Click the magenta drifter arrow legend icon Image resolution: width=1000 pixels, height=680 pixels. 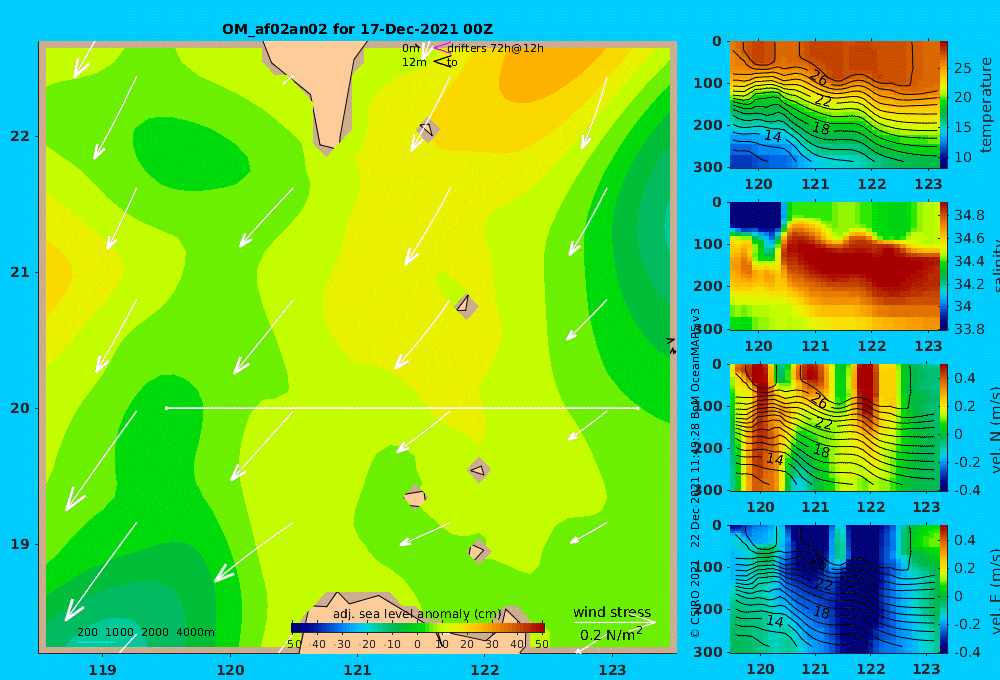tap(441, 47)
